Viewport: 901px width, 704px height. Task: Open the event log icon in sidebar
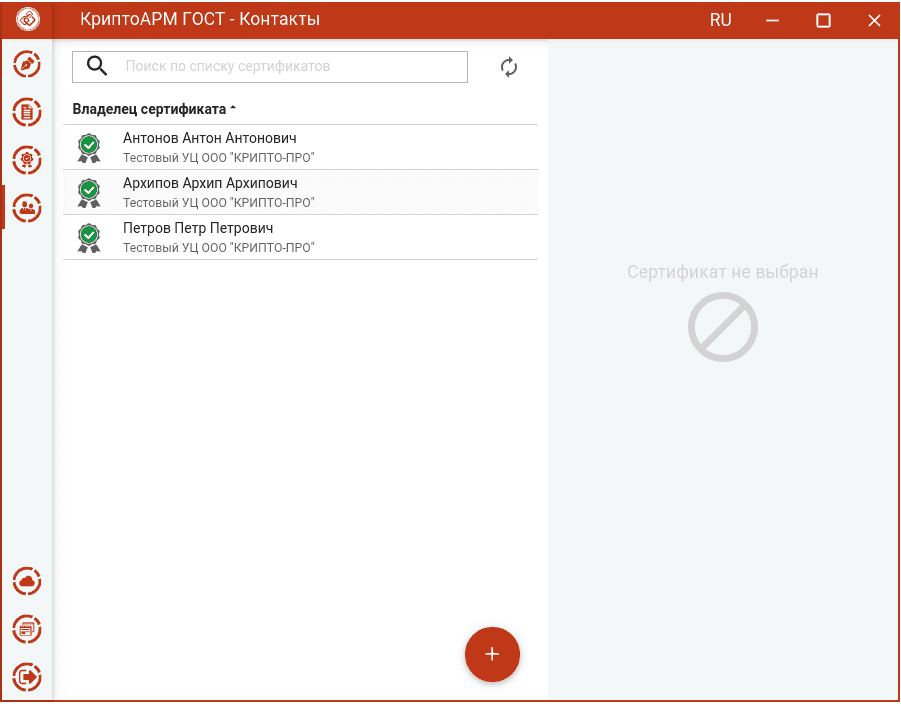pyautogui.click(x=27, y=629)
